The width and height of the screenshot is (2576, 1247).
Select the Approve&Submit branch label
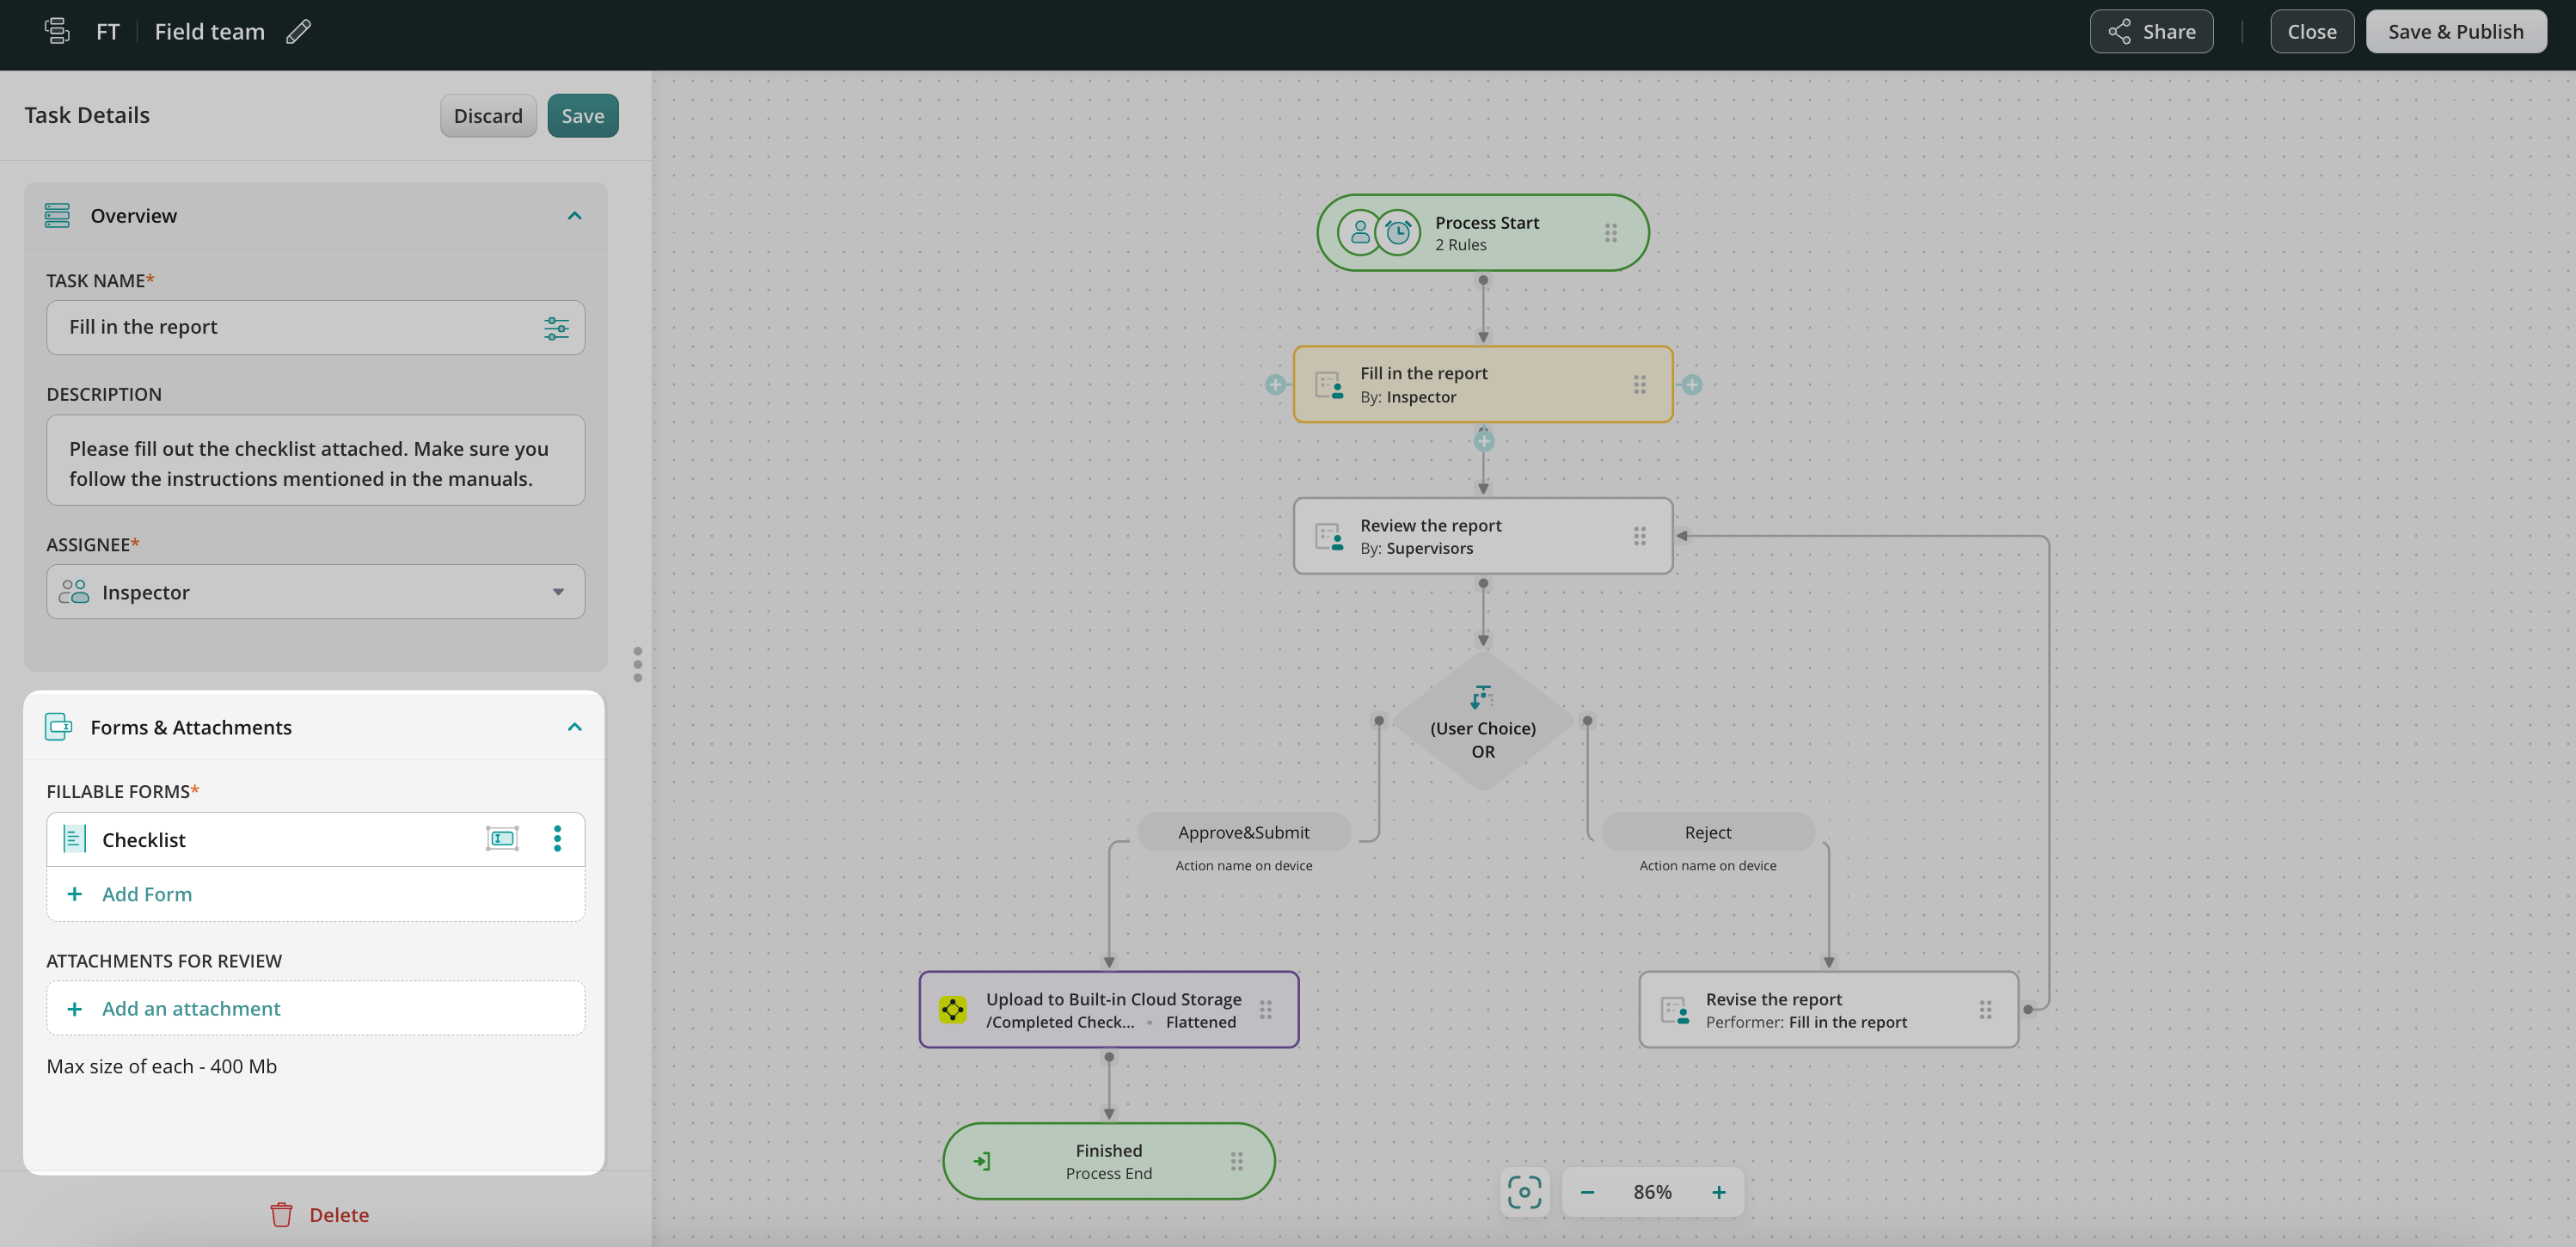pos(1243,832)
